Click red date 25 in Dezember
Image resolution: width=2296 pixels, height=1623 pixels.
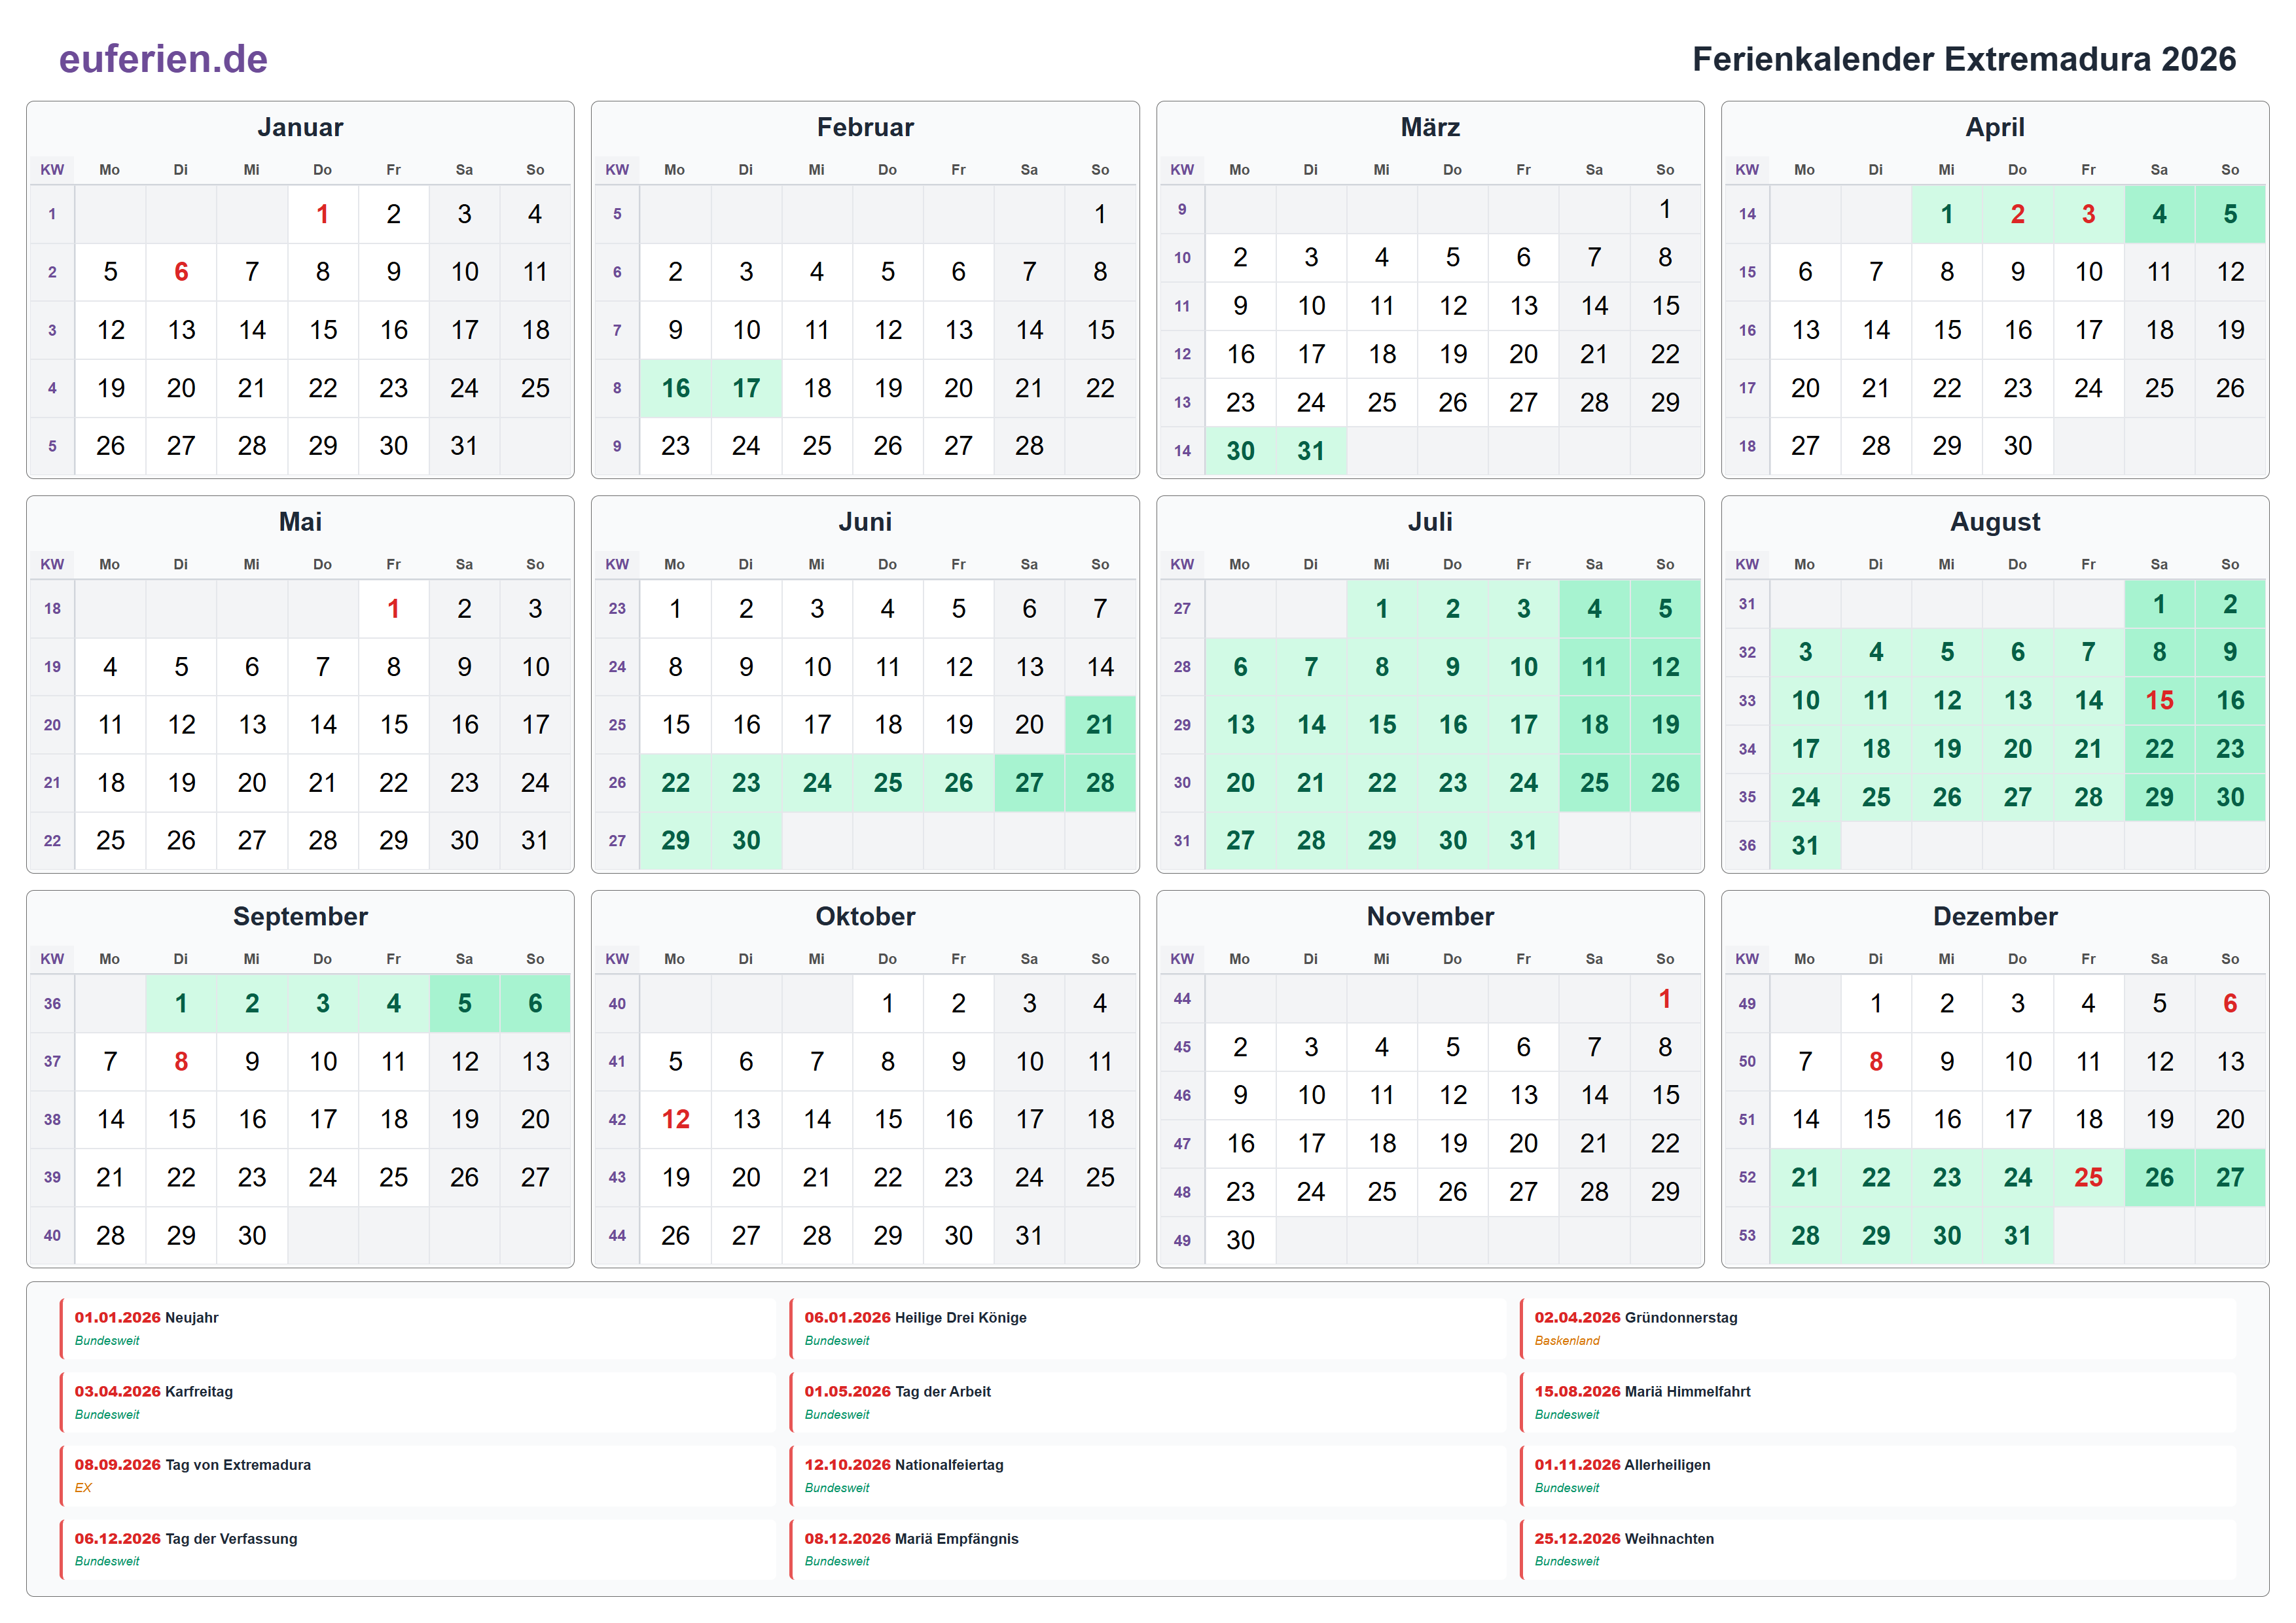click(x=2088, y=1178)
